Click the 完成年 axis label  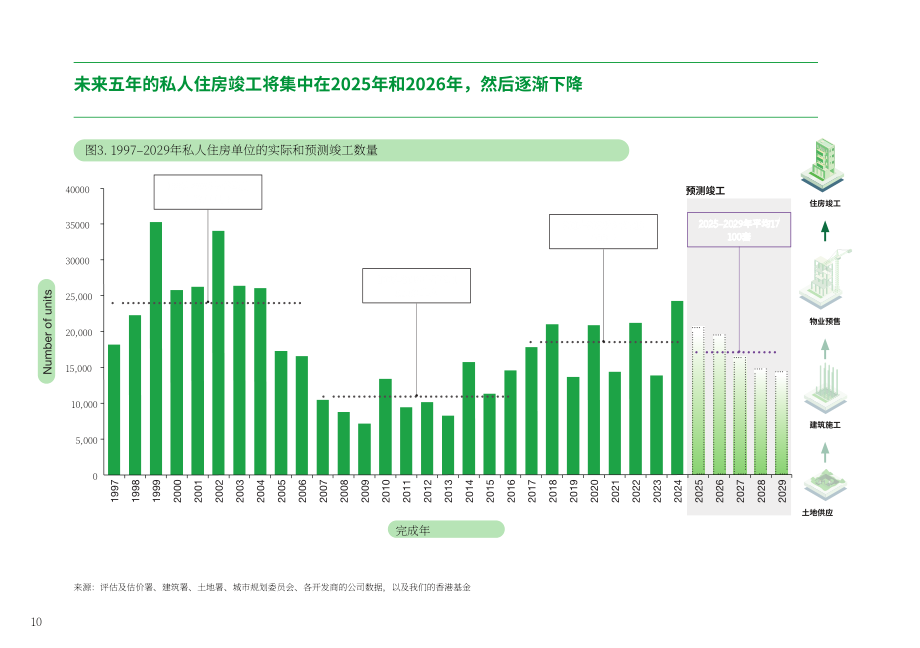(x=446, y=529)
